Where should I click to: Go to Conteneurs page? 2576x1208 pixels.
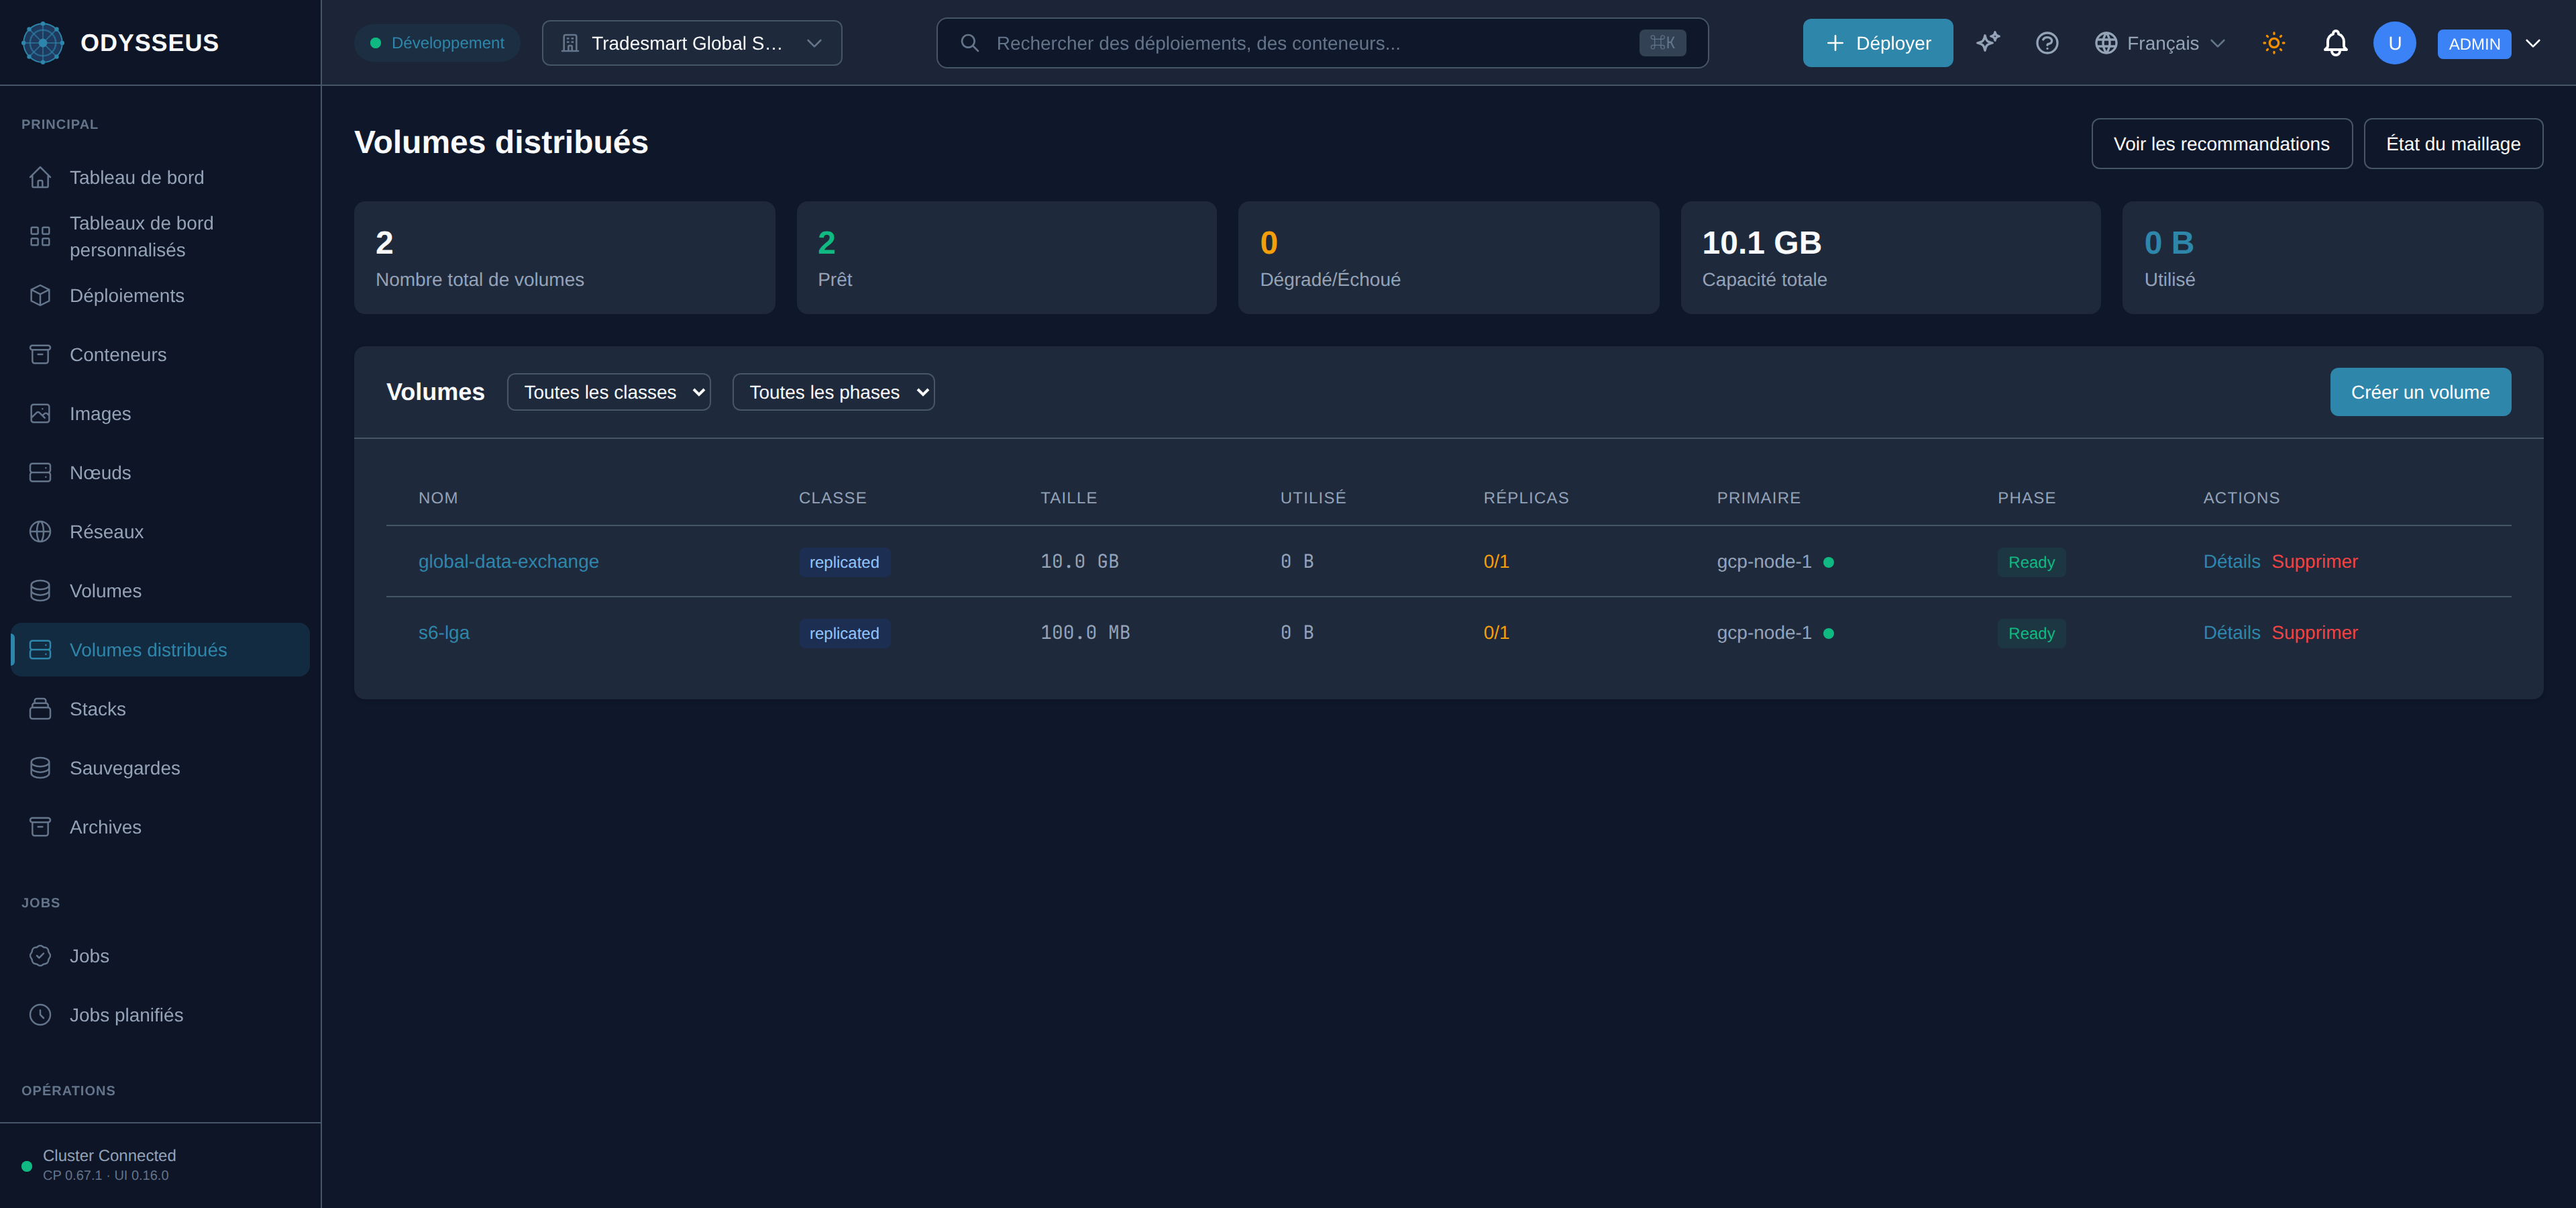pos(160,354)
